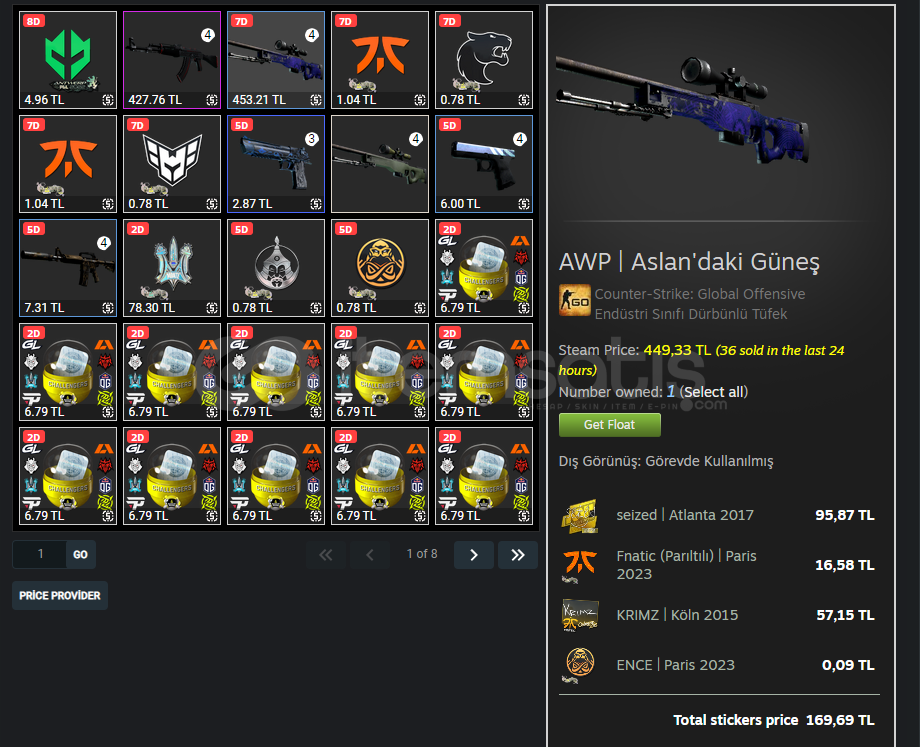Click the Get Float button
This screenshot has width=920, height=747.
[x=610, y=425]
